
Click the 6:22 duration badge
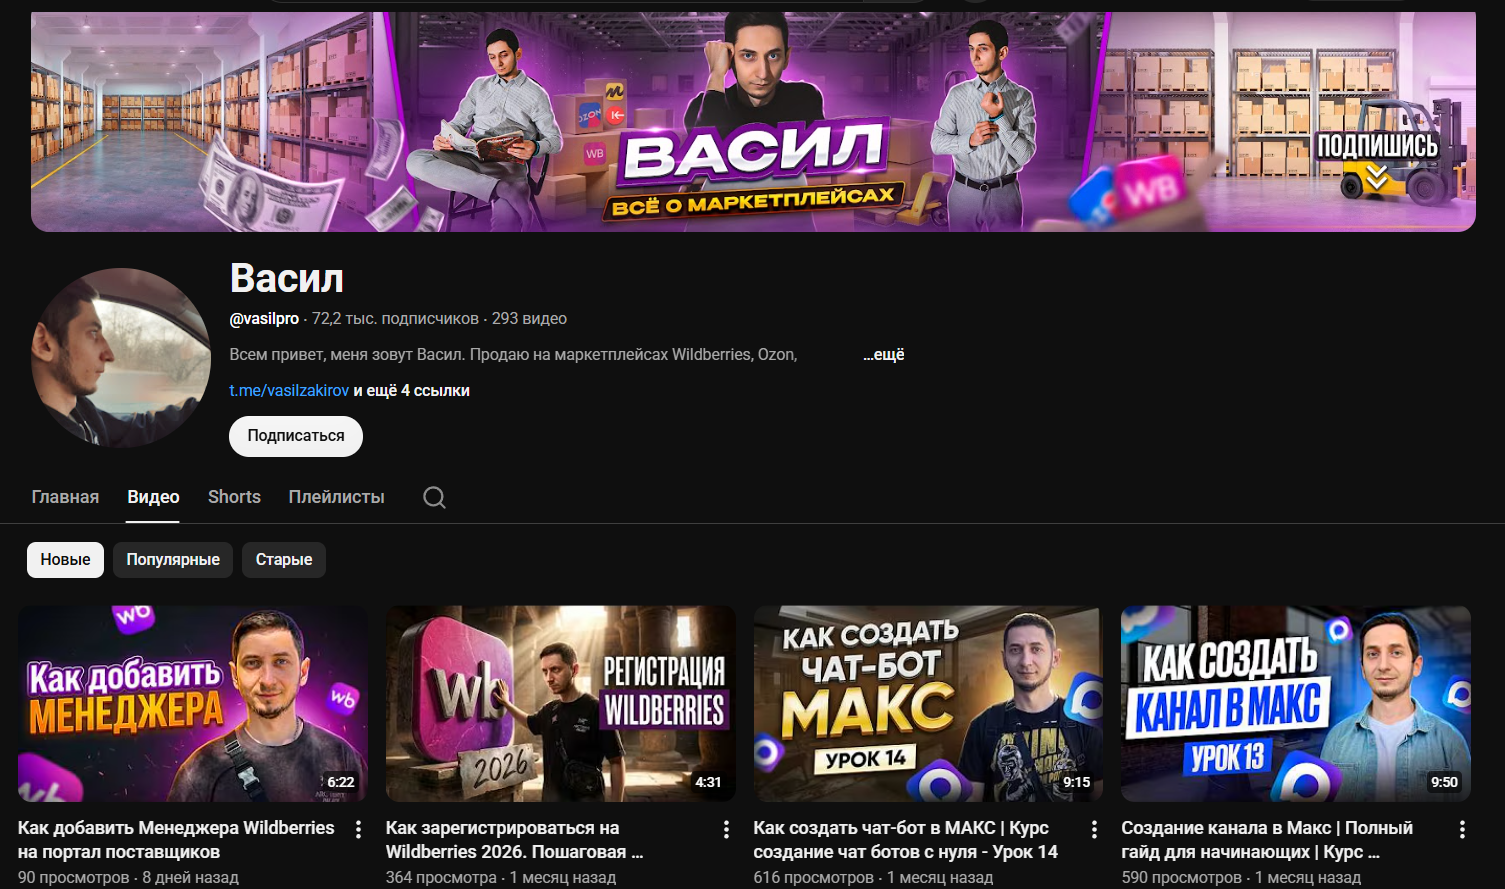(x=340, y=782)
